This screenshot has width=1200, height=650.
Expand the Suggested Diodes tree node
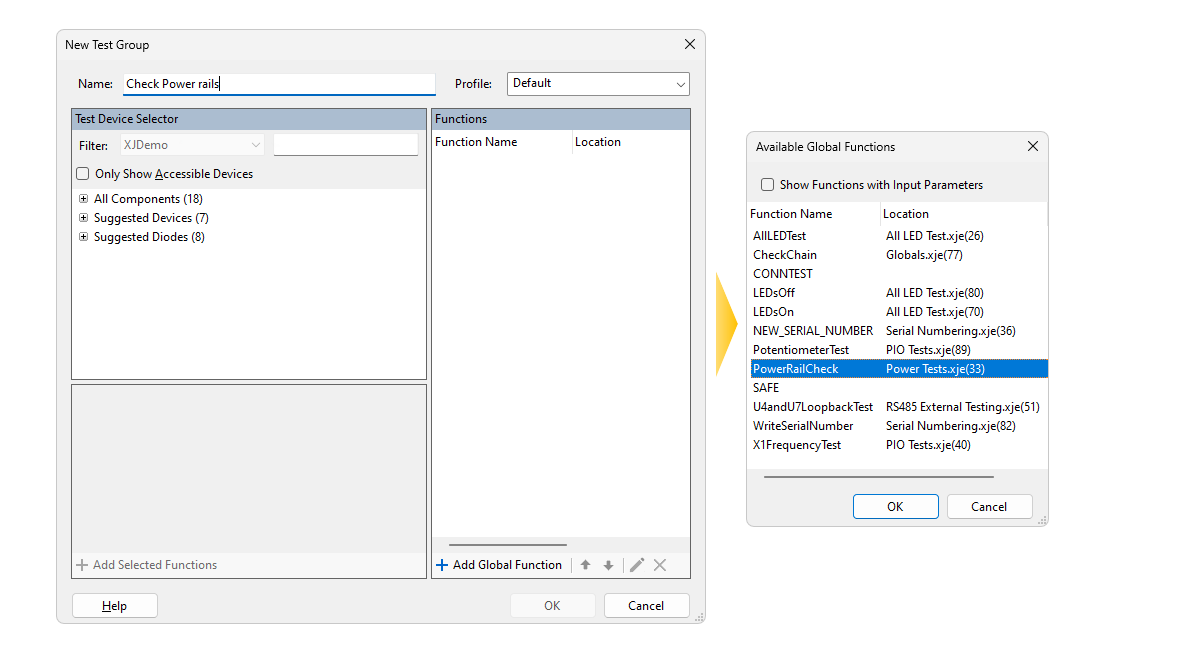click(83, 237)
